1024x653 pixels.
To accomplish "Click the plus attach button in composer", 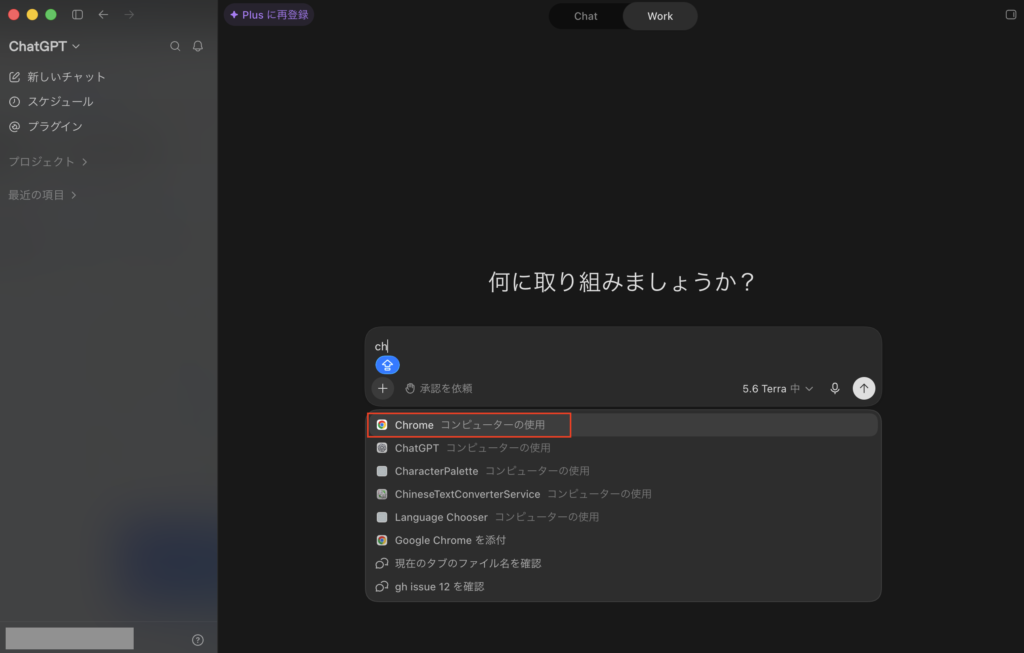I will [383, 389].
